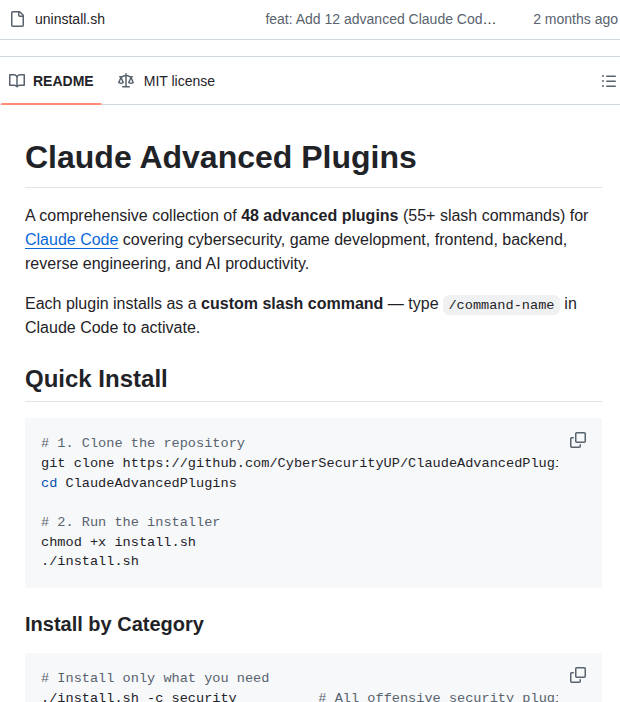The image size is (620, 702).
Task: Click the 'chmod +x install.sh' line
Action: tap(119, 542)
